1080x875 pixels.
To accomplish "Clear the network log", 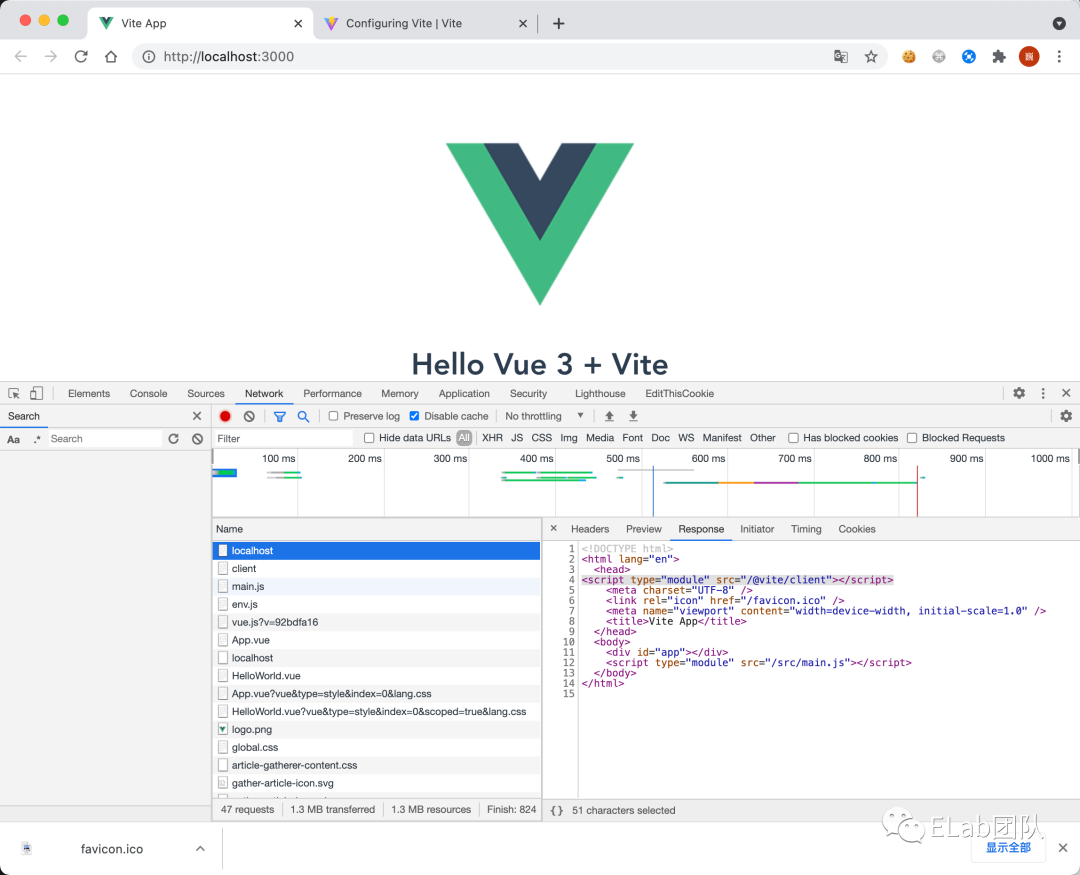I will coord(249,416).
